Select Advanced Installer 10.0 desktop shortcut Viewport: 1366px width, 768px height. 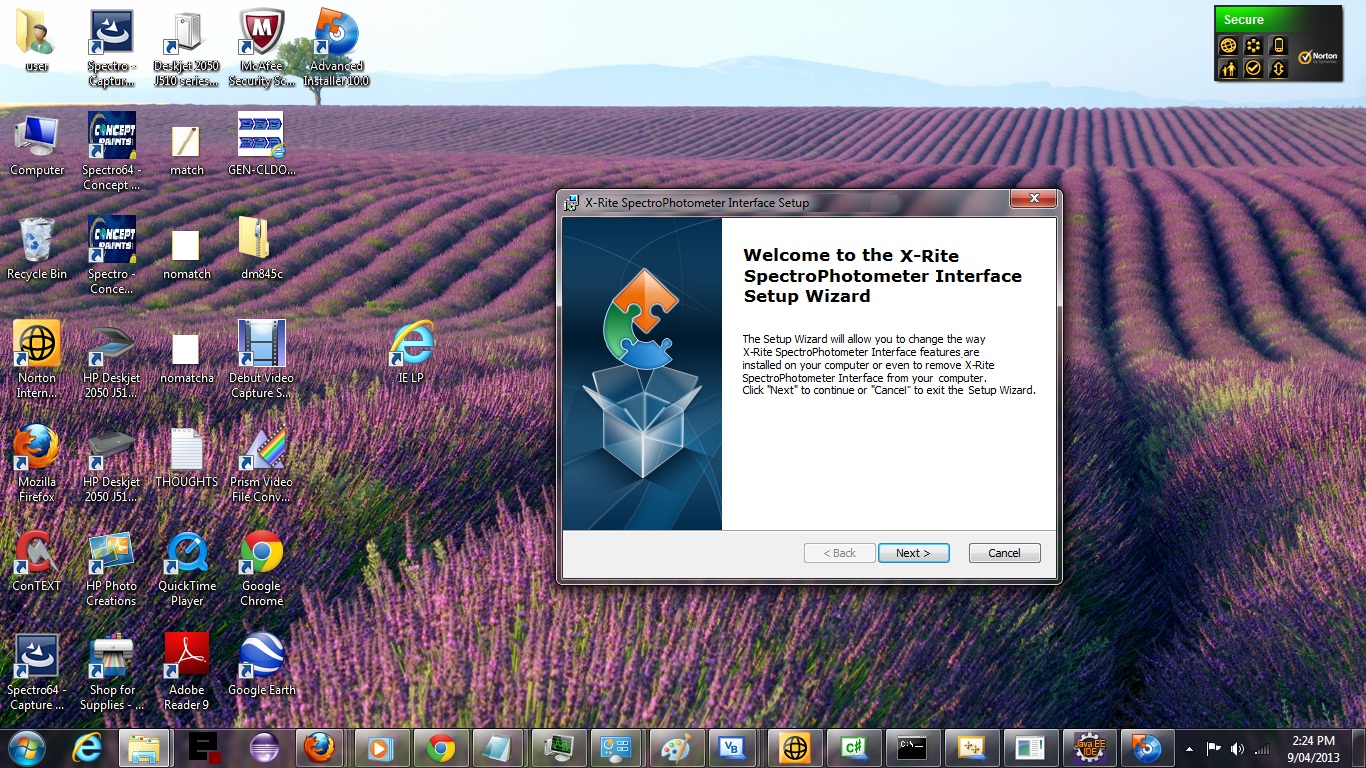336,48
